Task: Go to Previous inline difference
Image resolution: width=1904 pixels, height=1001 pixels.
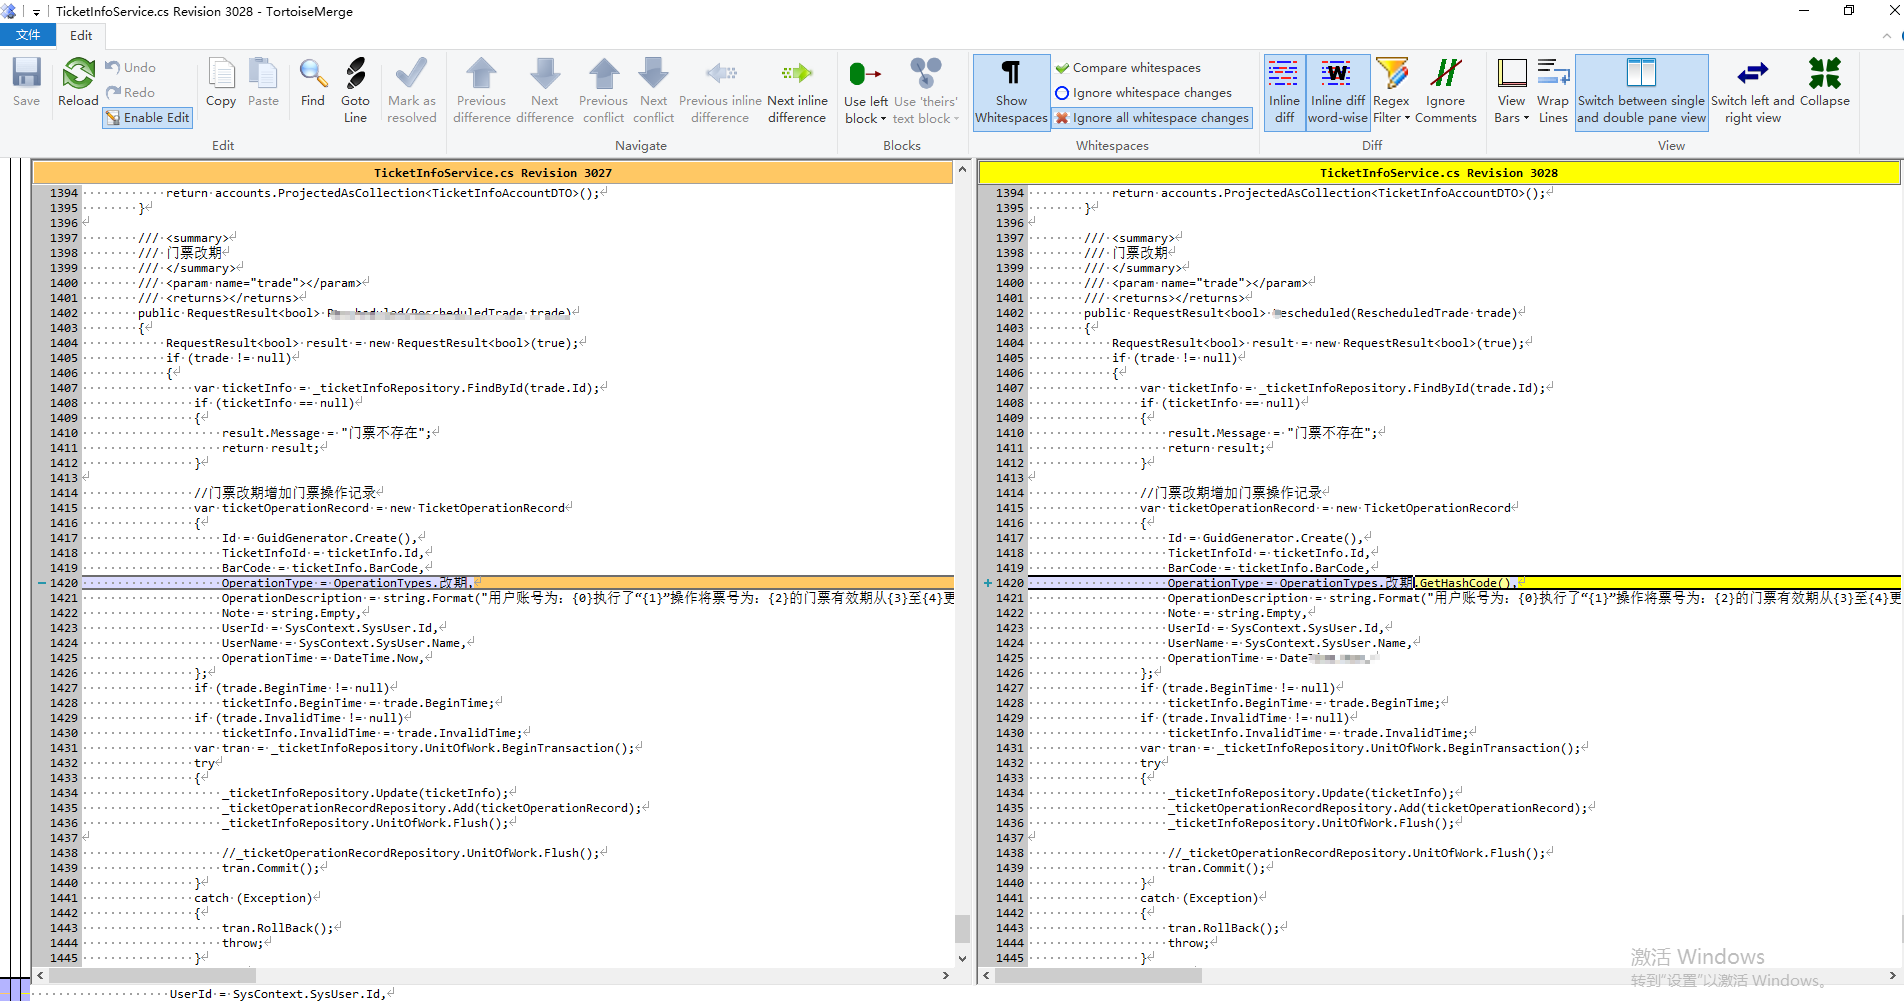Action: click(720, 90)
